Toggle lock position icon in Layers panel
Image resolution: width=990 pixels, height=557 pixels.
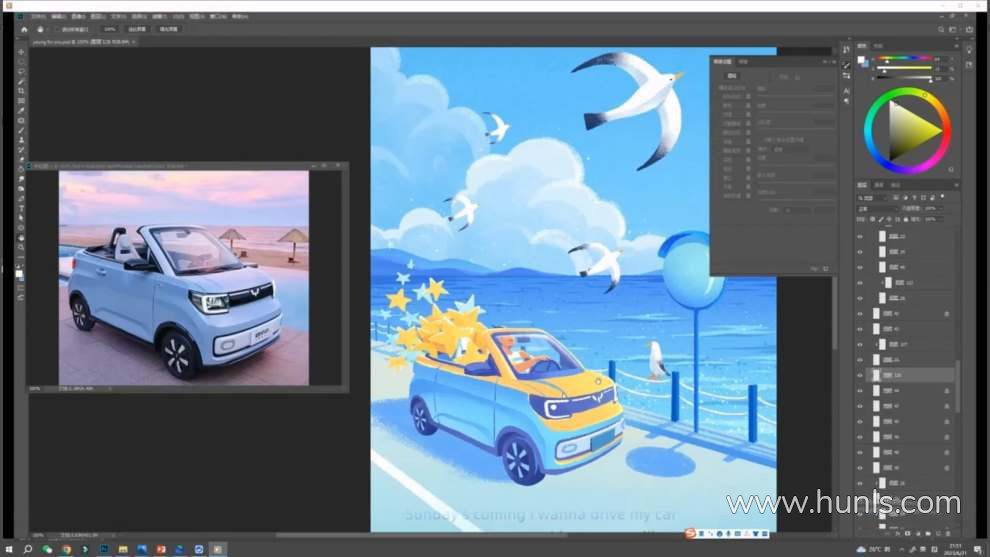[889, 219]
